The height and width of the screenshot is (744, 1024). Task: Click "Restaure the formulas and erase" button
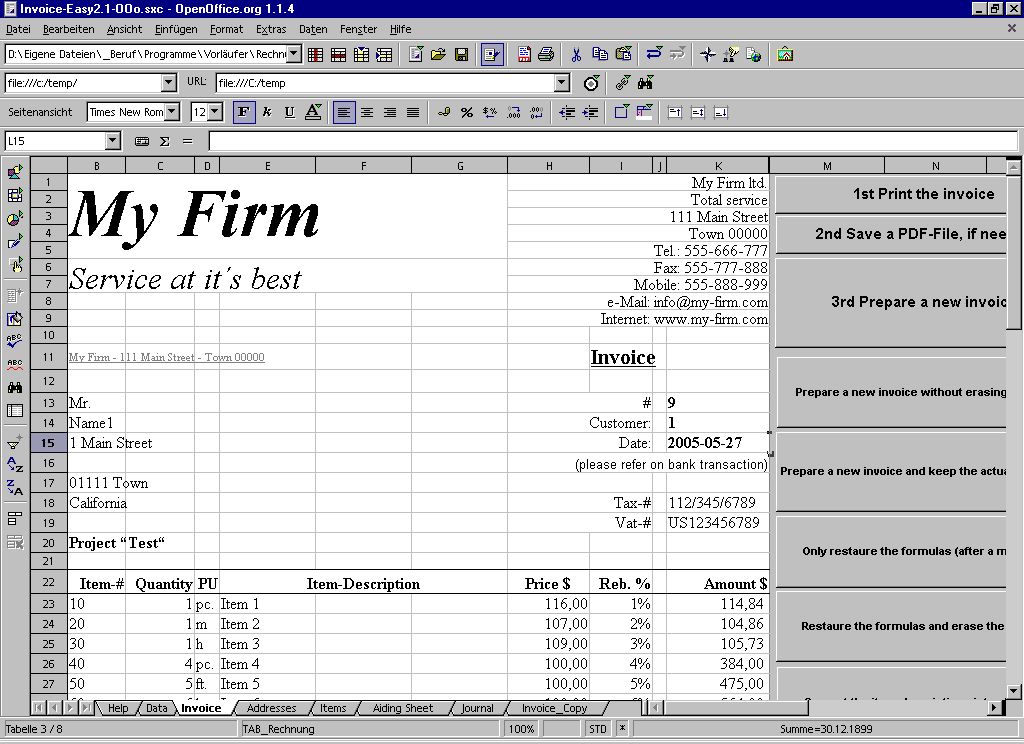[x=891, y=626]
